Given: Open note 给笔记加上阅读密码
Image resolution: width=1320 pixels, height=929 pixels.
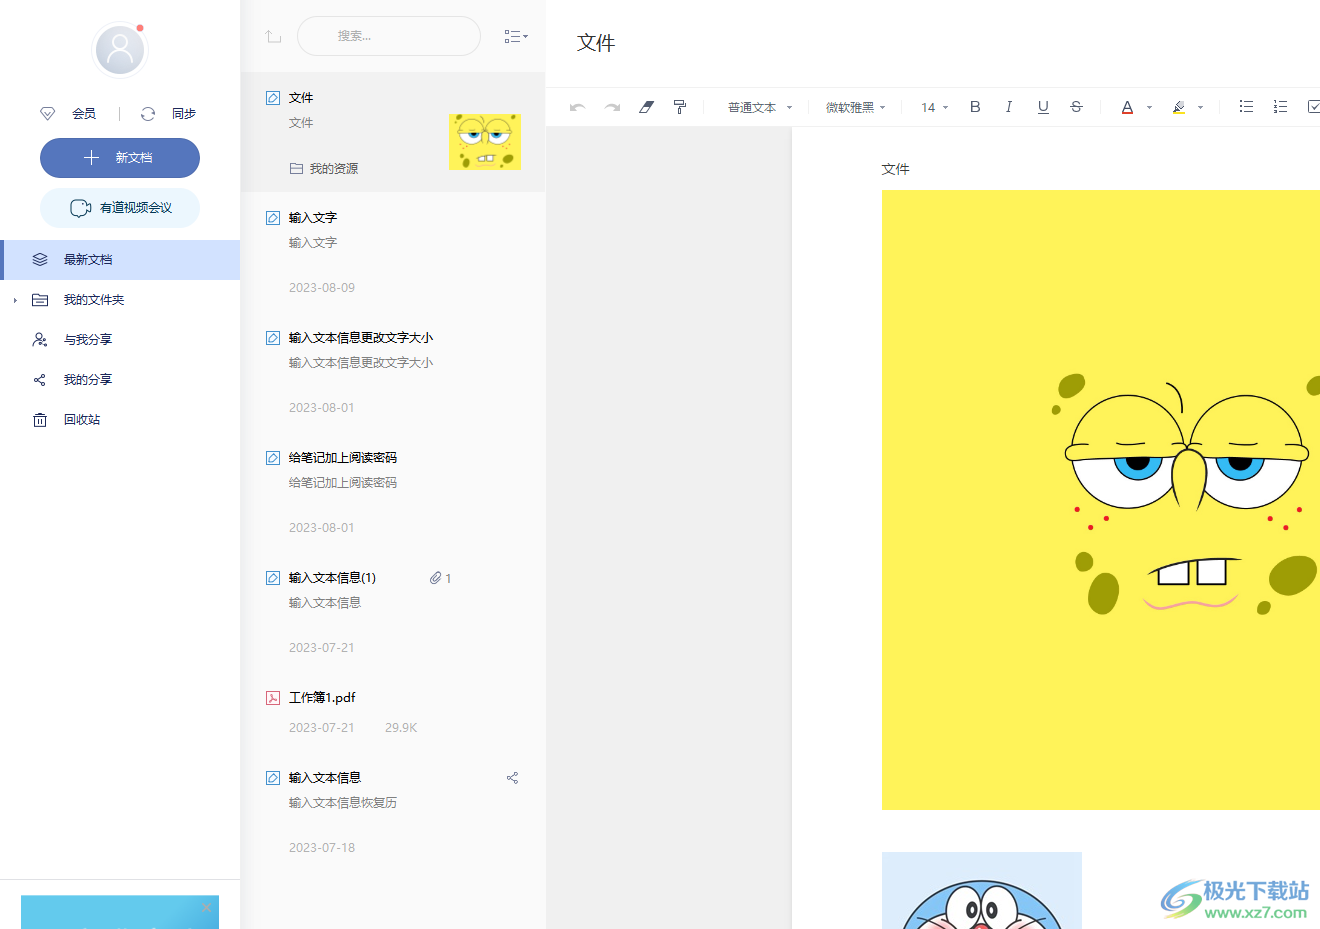Looking at the screenshot, I should point(393,492).
